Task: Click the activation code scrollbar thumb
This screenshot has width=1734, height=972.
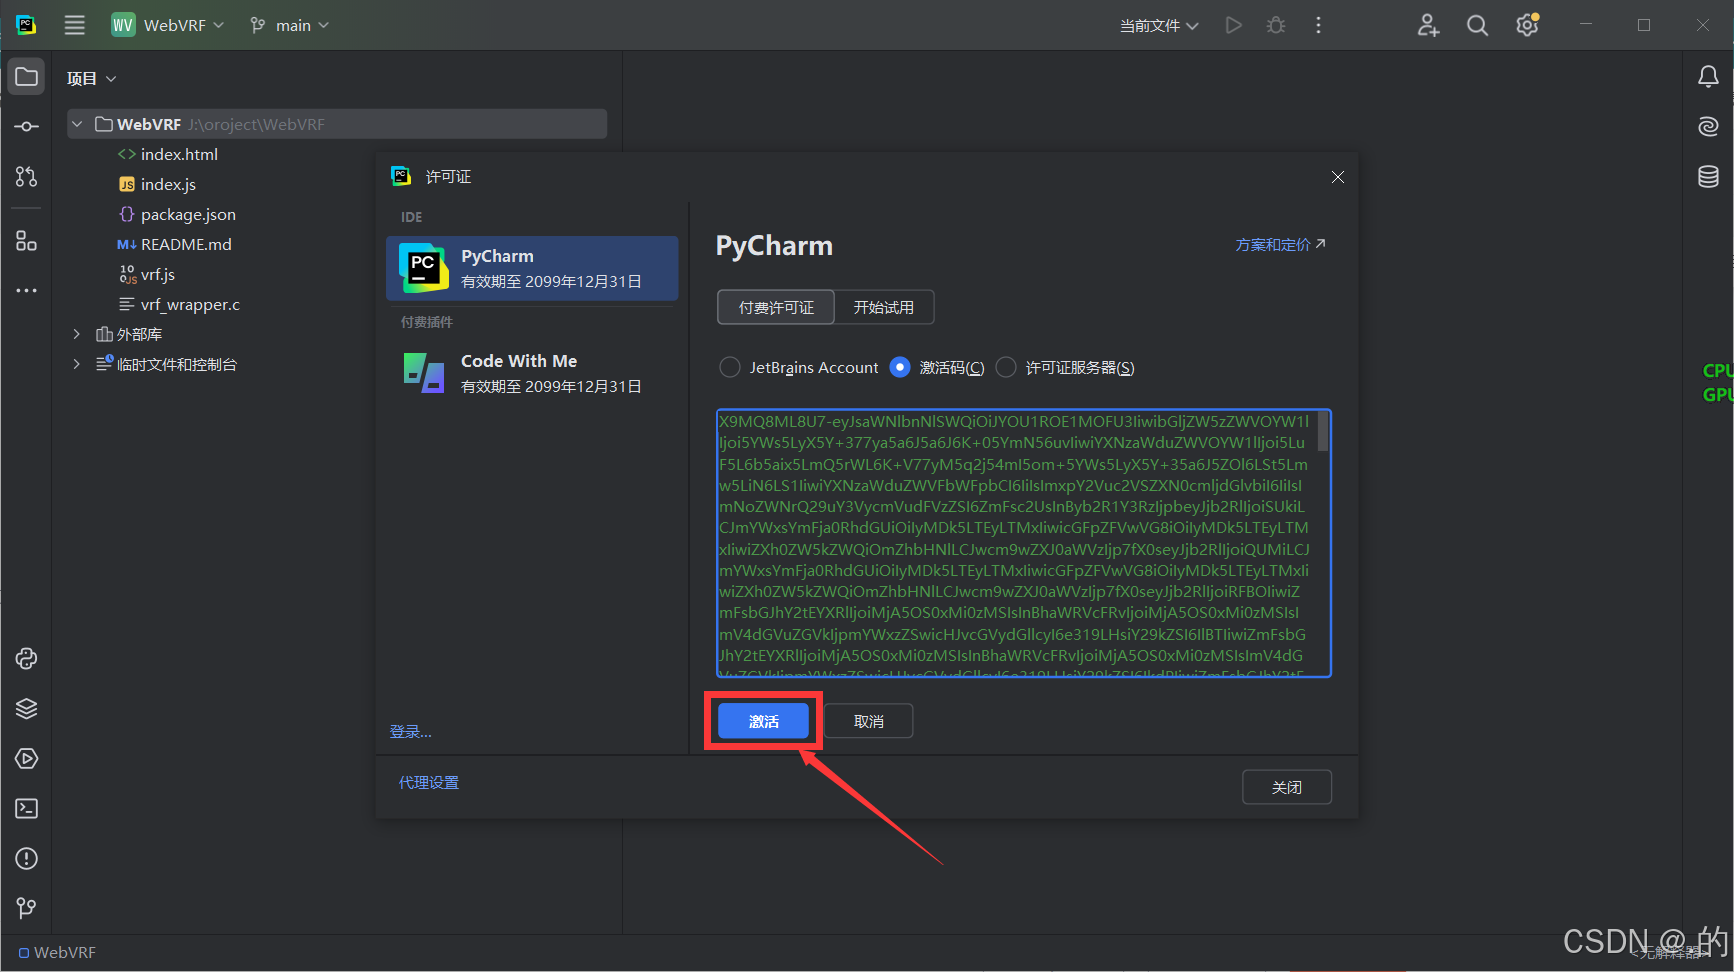Action: (1323, 432)
